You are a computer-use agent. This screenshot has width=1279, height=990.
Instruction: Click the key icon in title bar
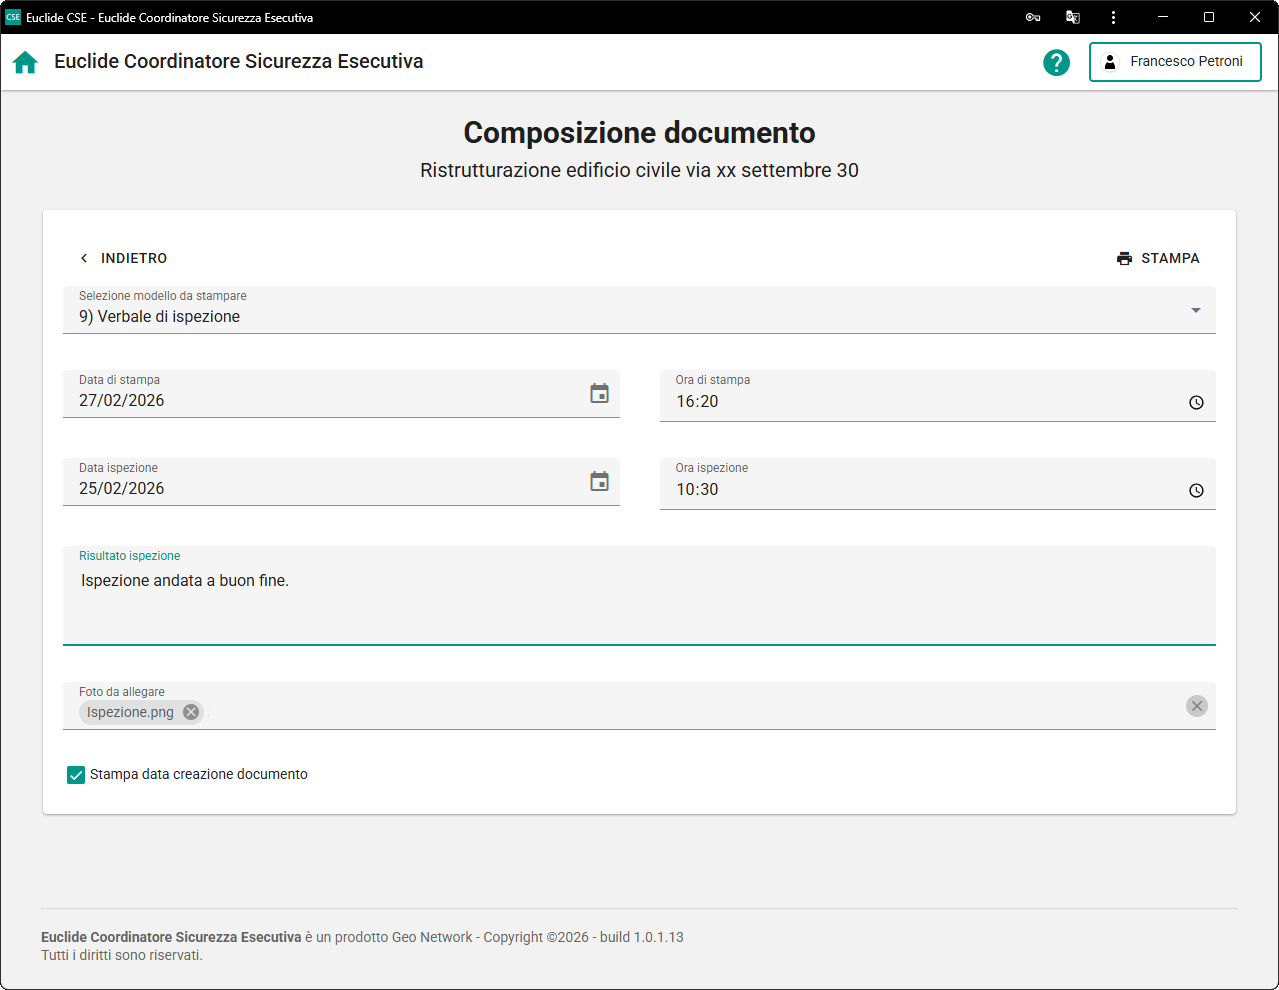(1033, 17)
